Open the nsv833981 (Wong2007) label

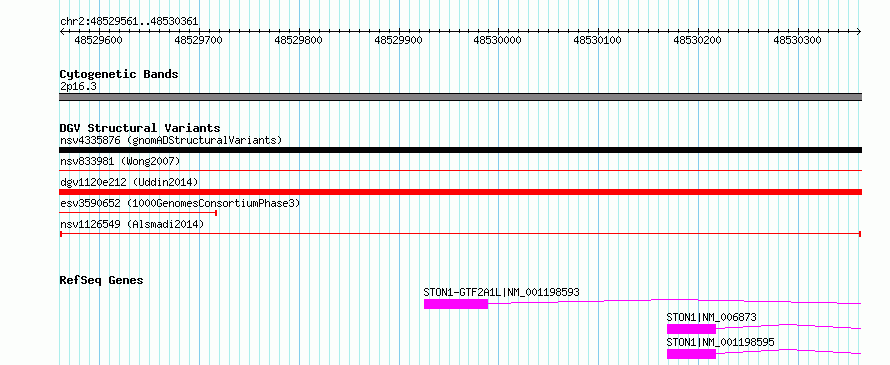[x=120, y=161]
